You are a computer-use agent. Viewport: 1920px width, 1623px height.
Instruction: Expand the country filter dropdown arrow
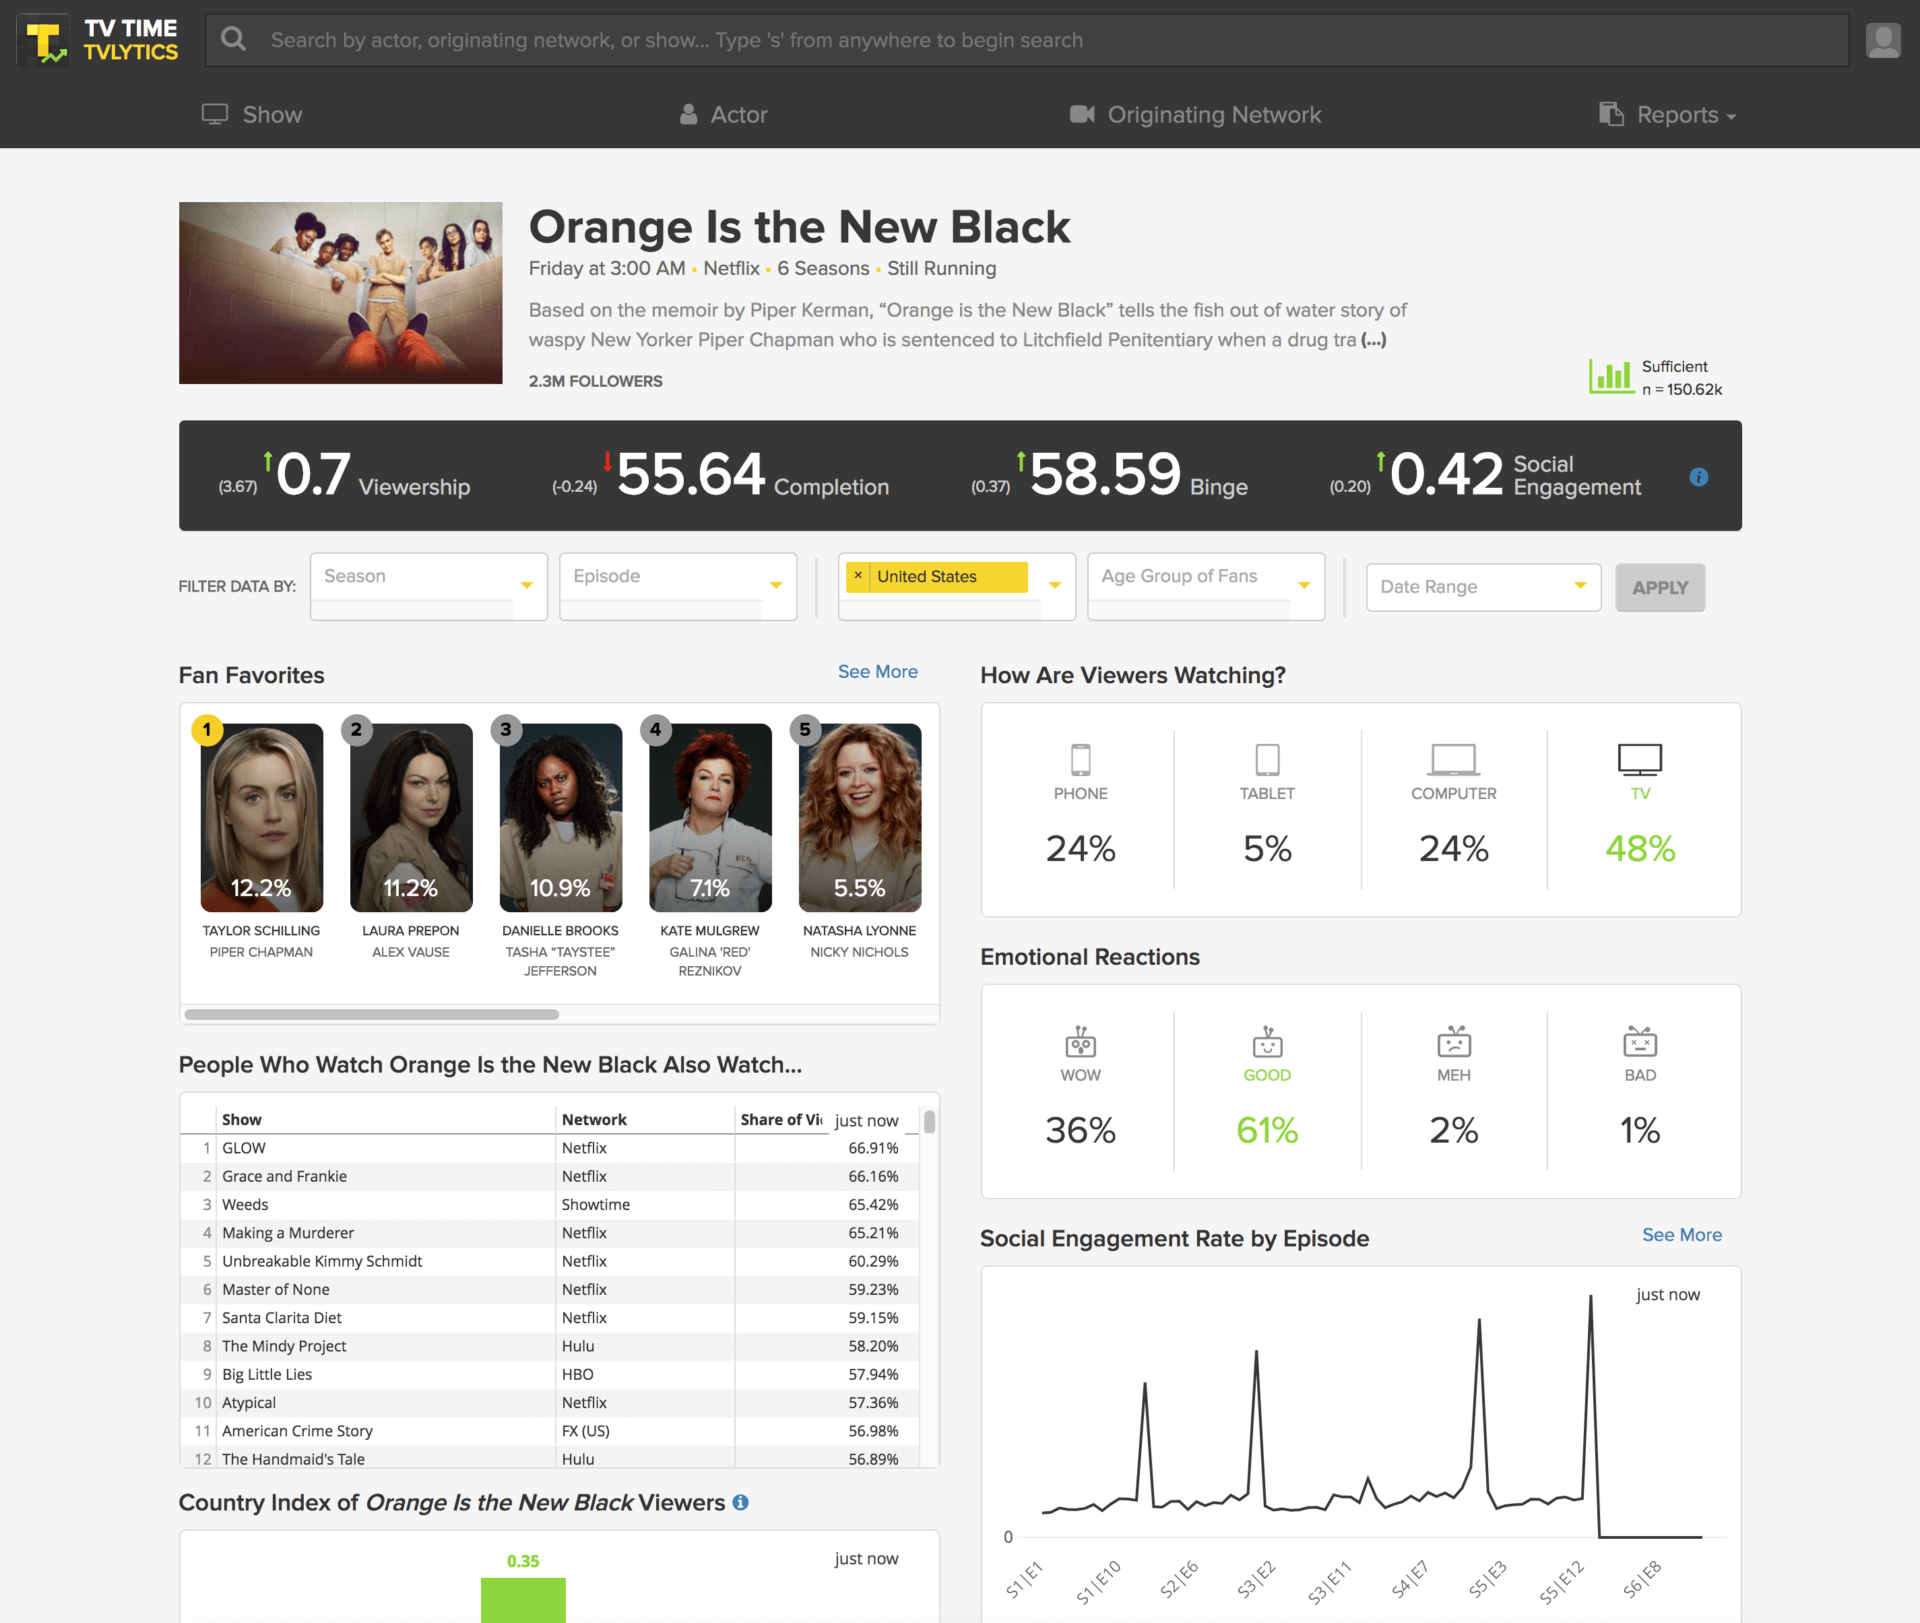pos(1055,585)
